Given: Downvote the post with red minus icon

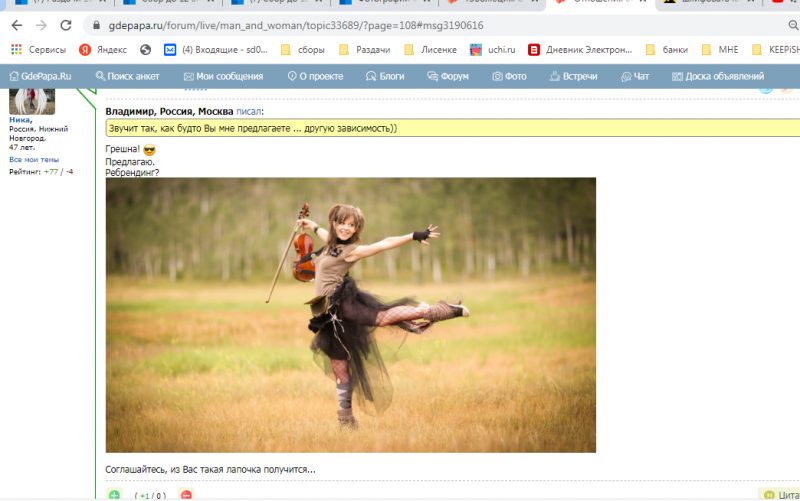Looking at the screenshot, I should (185, 495).
